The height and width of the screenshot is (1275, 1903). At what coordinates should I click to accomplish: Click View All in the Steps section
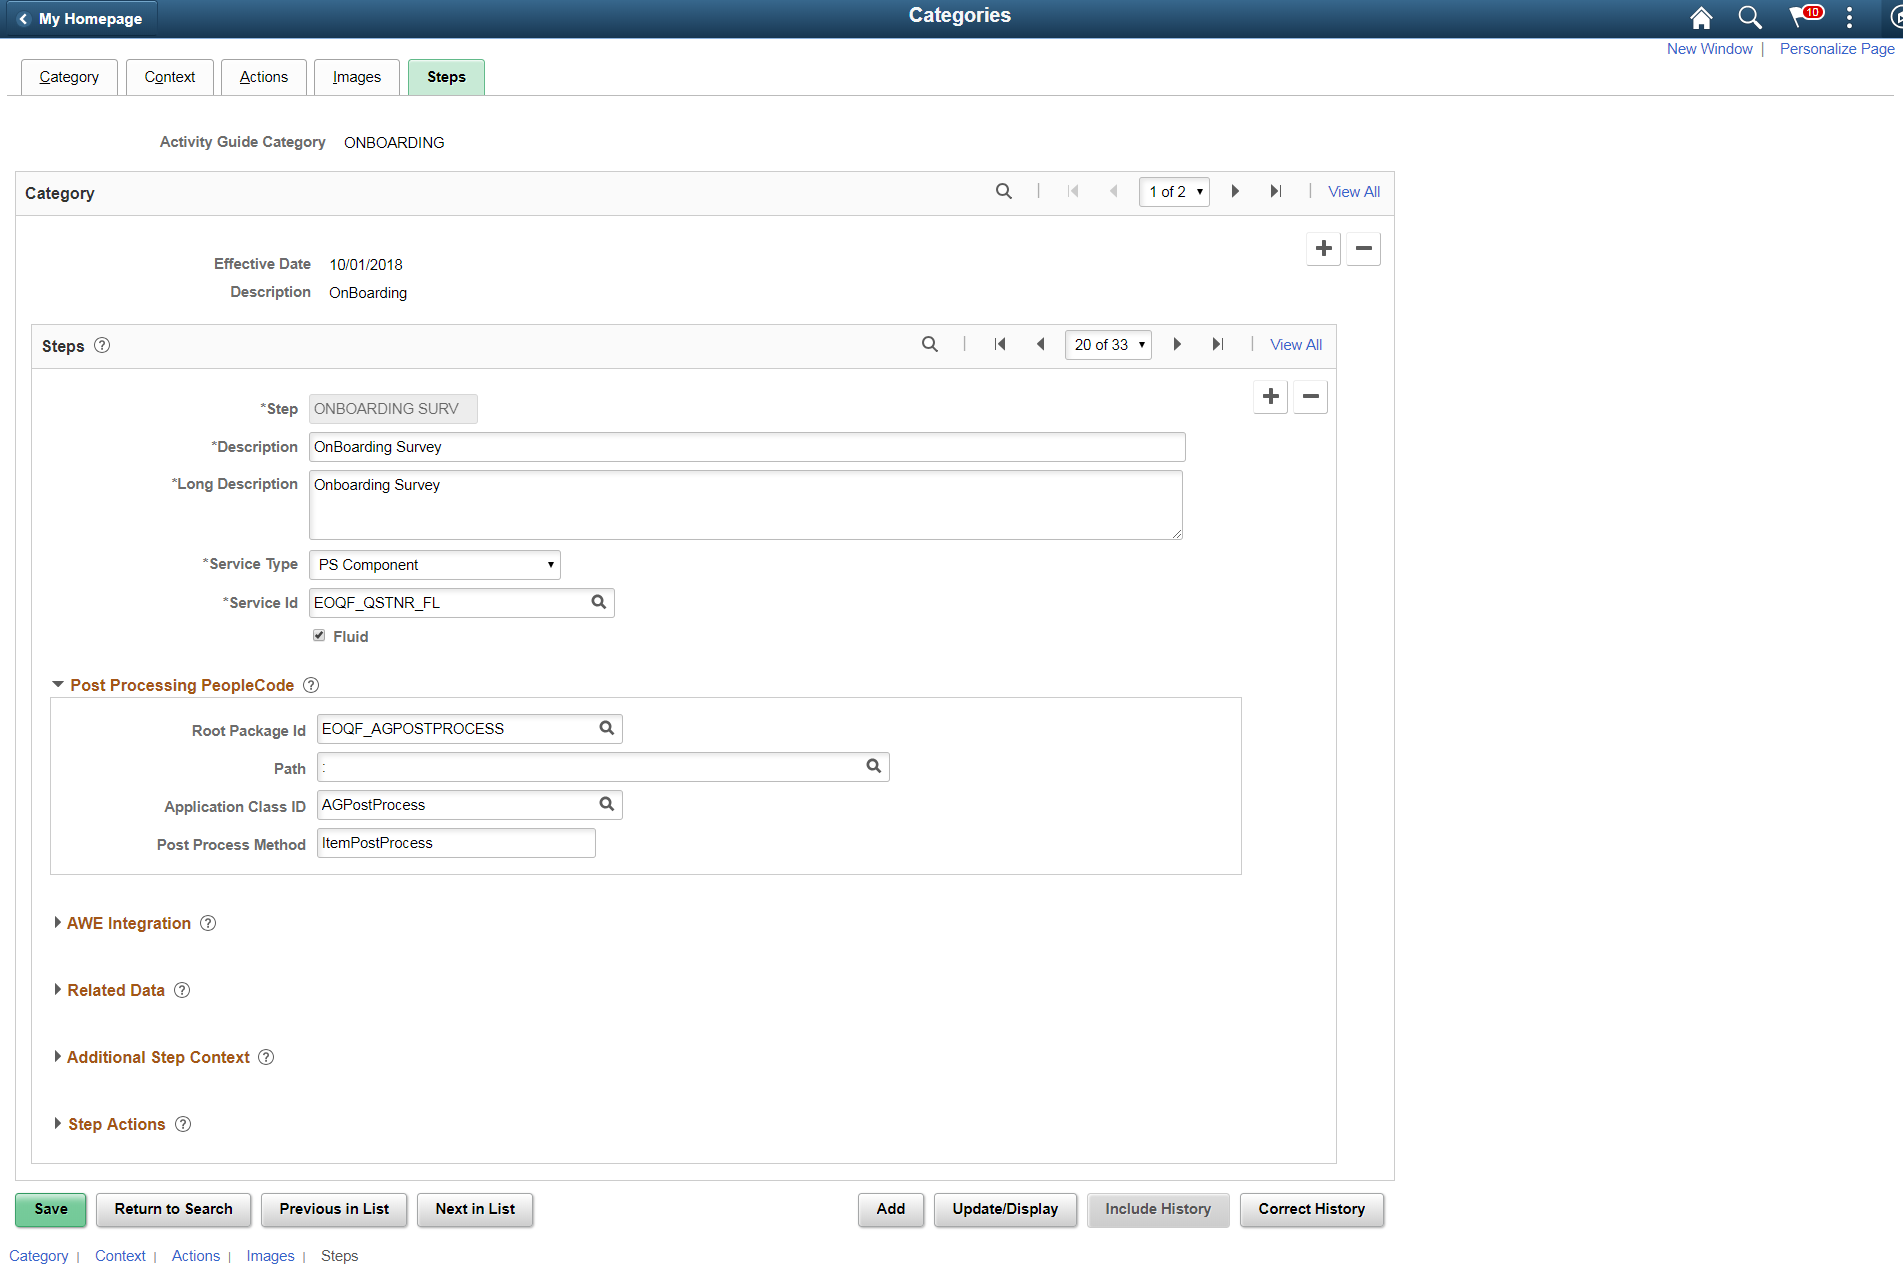tap(1295, 344)
